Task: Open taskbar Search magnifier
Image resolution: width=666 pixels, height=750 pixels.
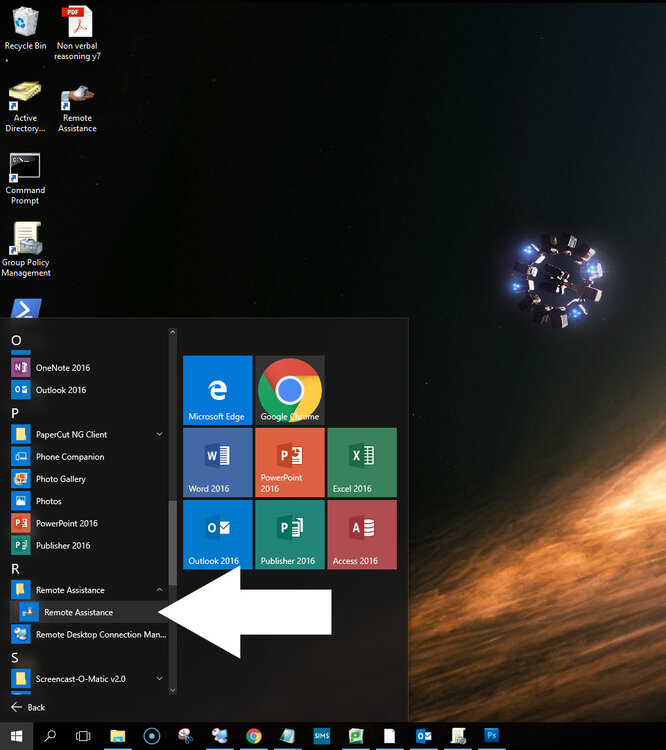Action: point(50,736)
